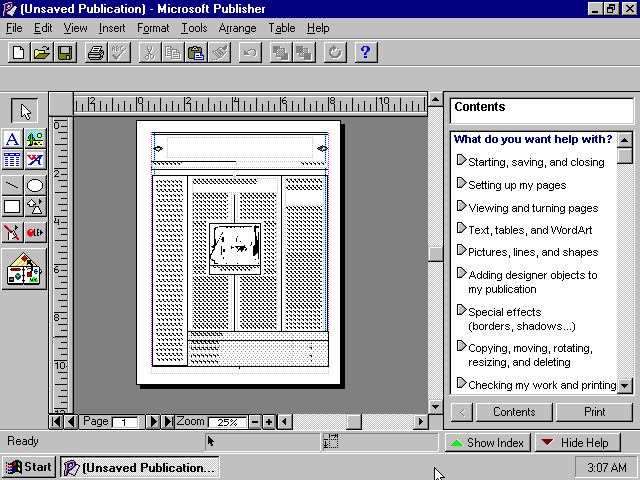Click the Windows Start button

click(x=29, y=467)
